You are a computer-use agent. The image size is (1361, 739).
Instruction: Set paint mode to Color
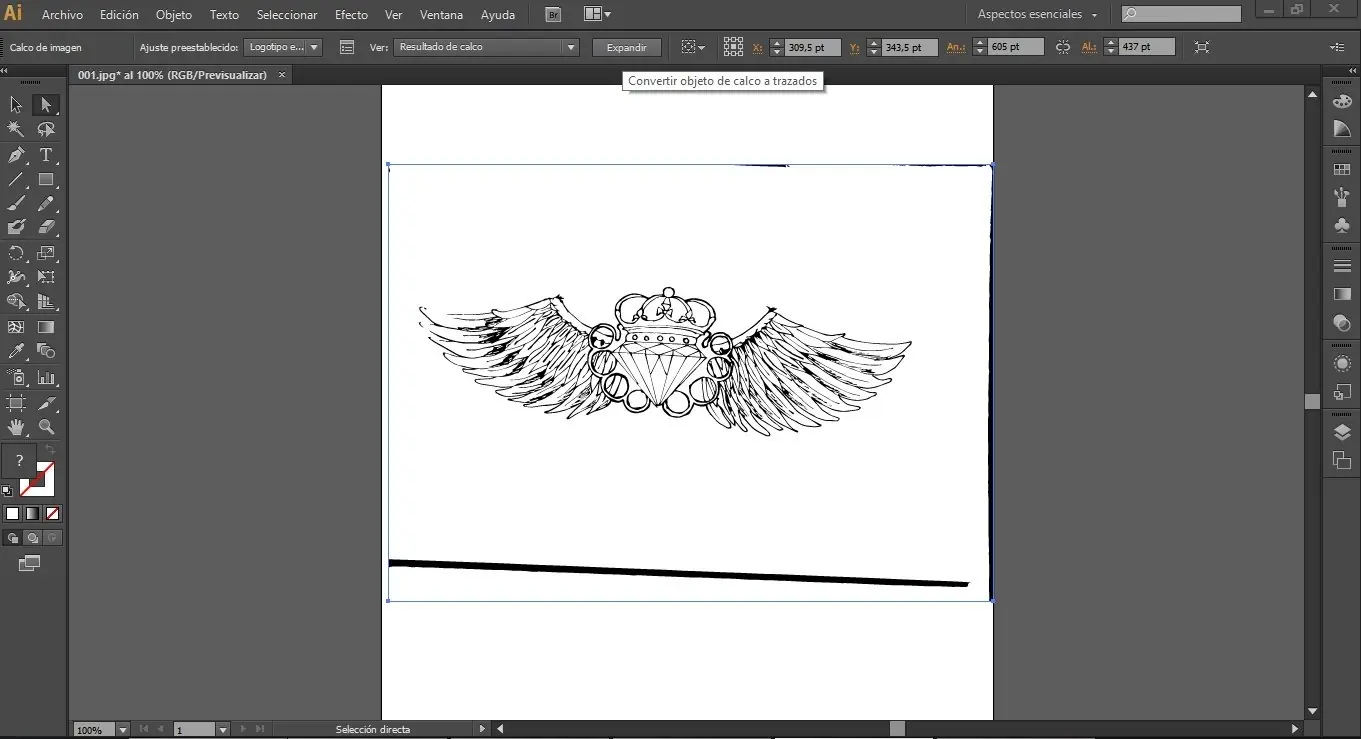12,513
